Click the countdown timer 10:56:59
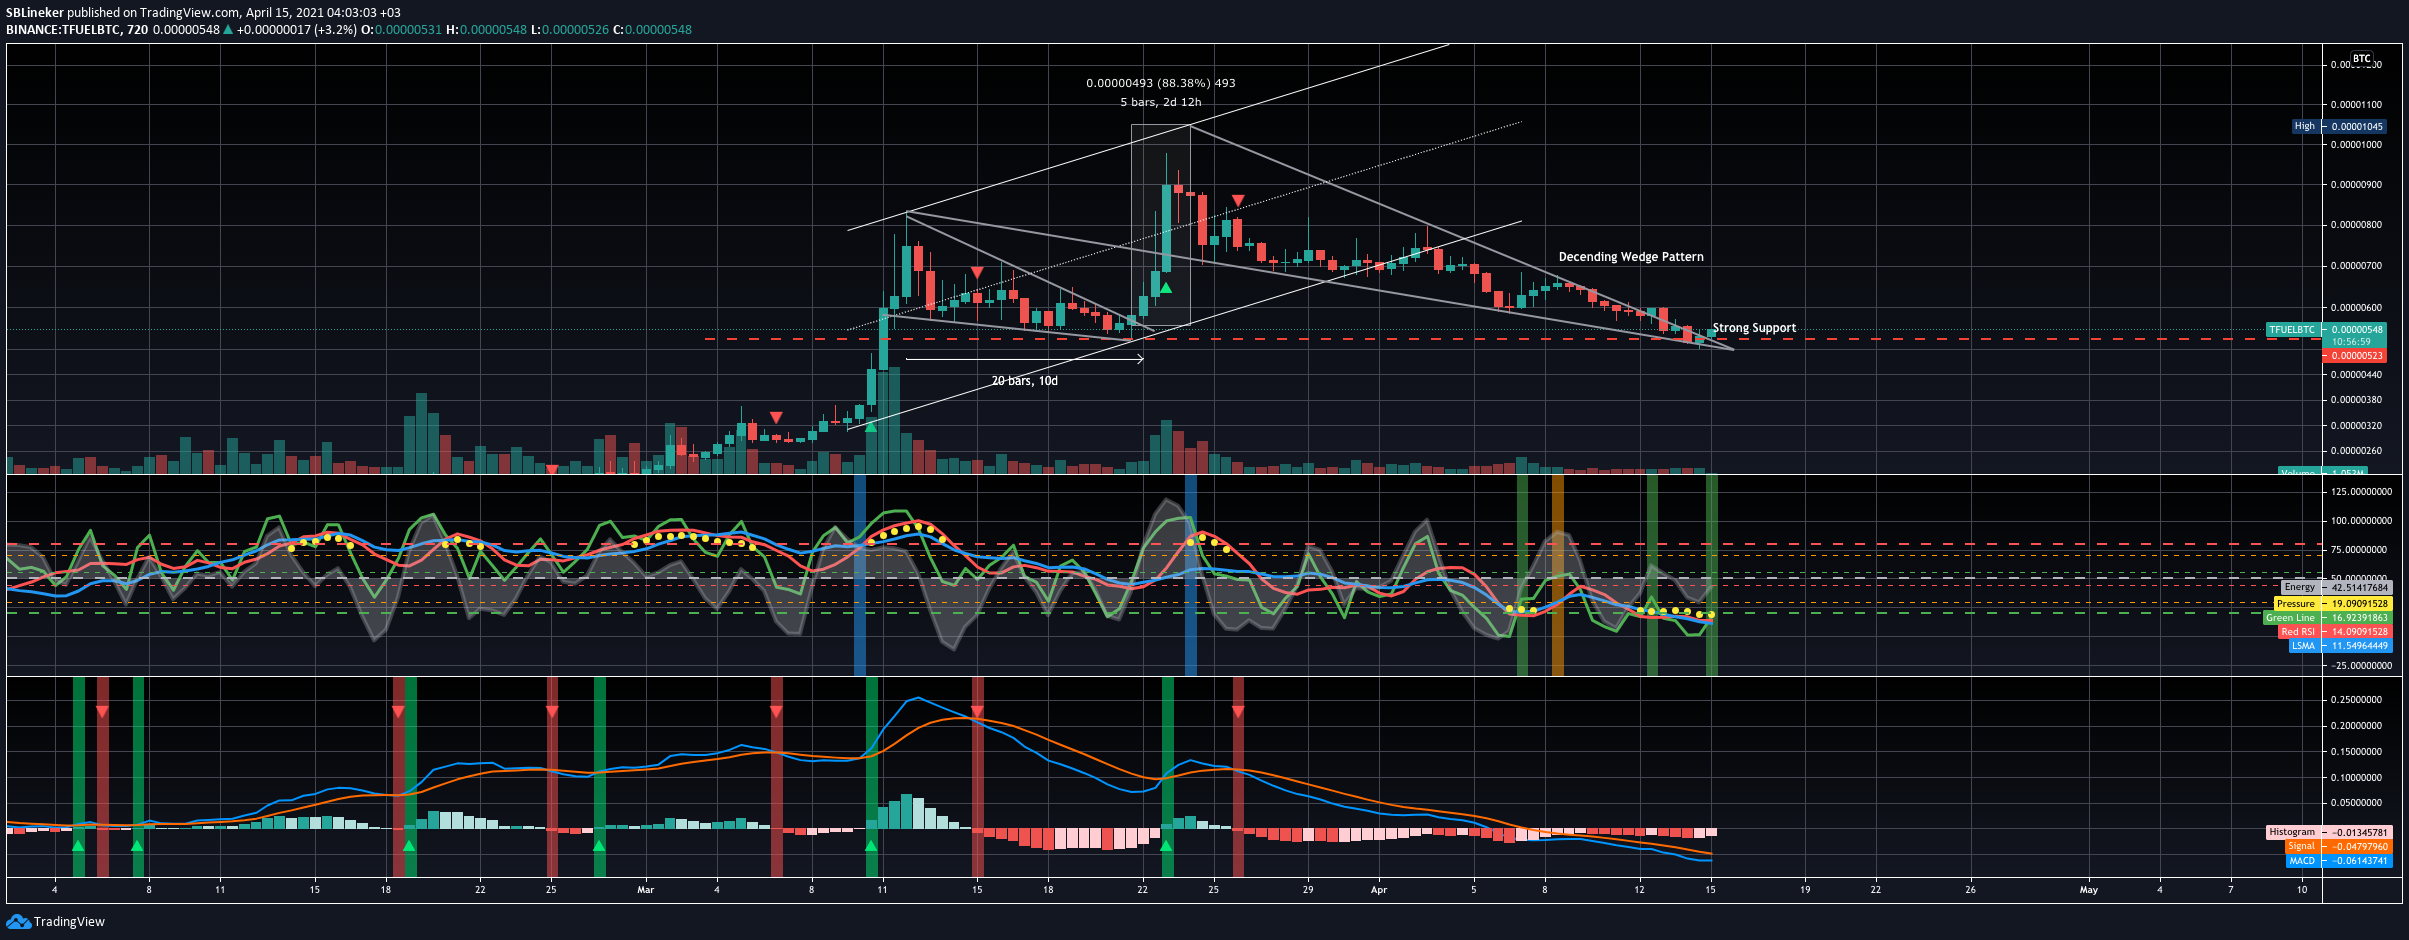Image resolution: width=2409 pixels, height=940 pixels. point(2351,342)
